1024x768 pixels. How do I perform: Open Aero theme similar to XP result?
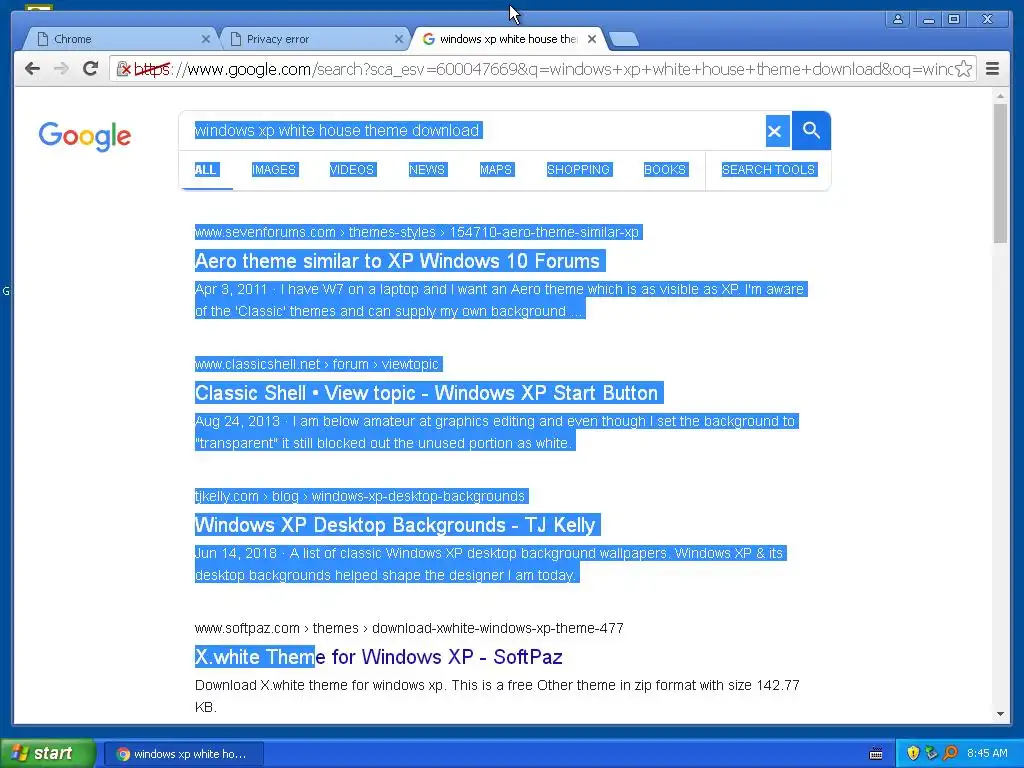tap(400, 261)
